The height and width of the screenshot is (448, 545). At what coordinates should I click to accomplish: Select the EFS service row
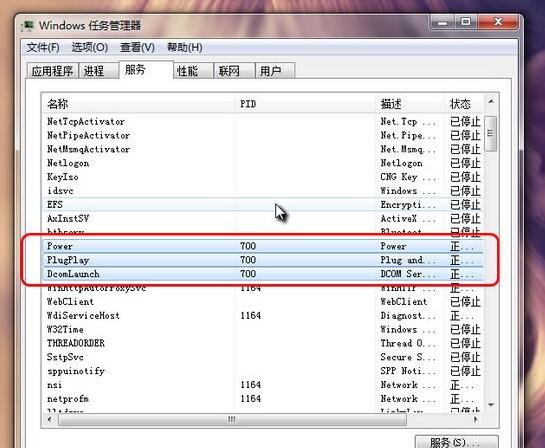coord(263,205)
